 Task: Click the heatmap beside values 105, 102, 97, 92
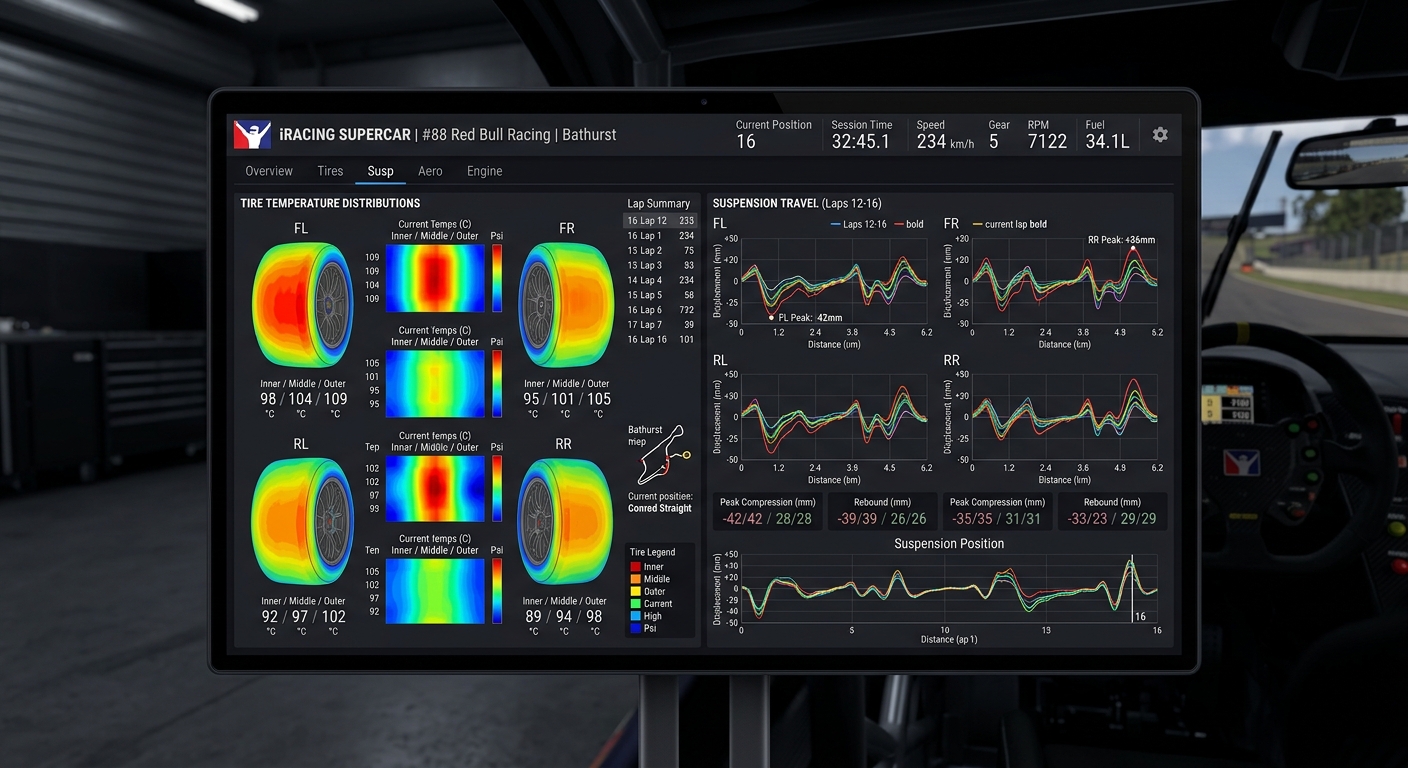click(x=435, y=590)
